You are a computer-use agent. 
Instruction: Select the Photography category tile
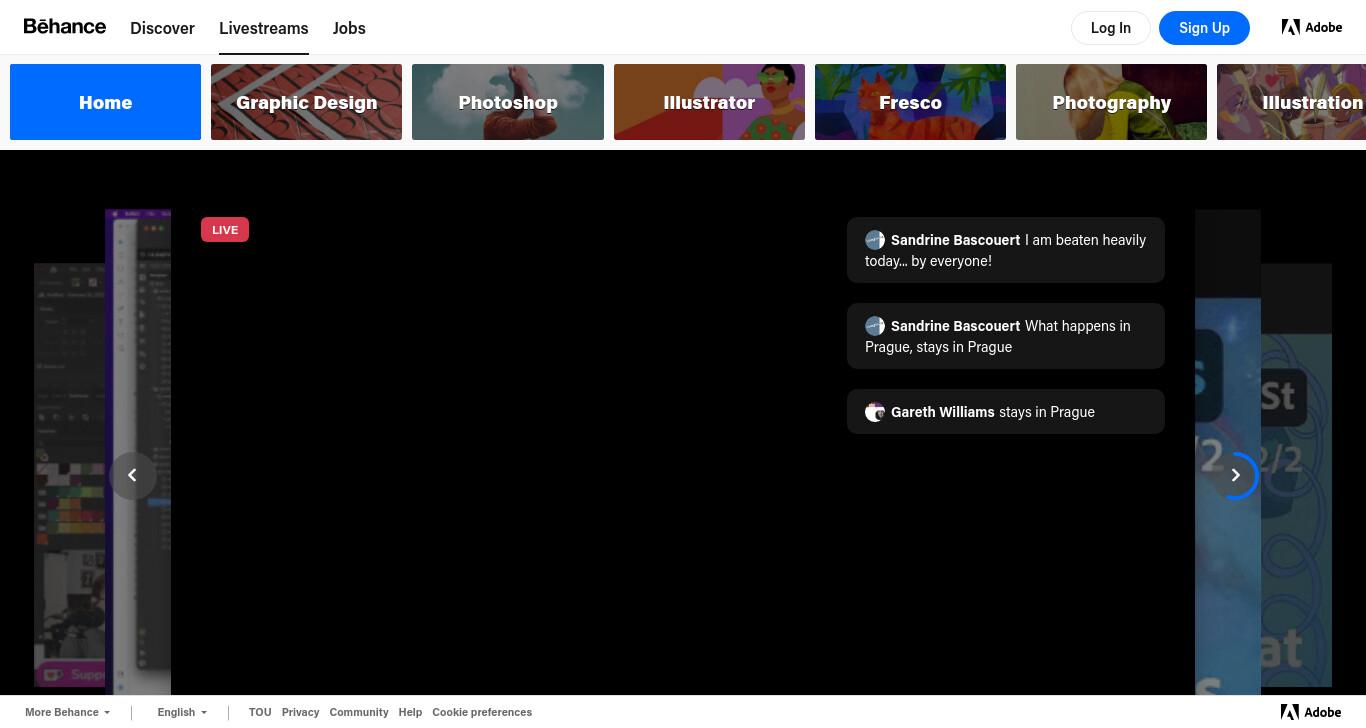[1111, 102]
